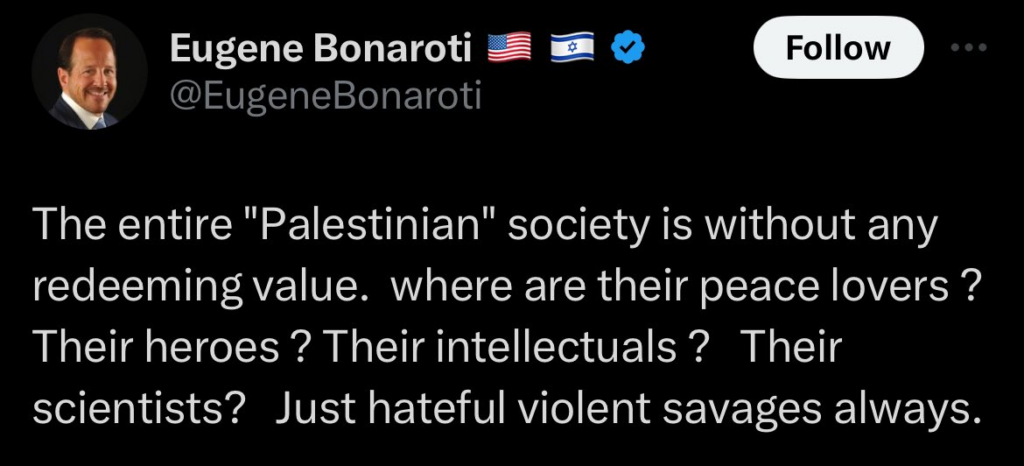Click the display name Eugene Bonaroti

[x=322, y=47]
